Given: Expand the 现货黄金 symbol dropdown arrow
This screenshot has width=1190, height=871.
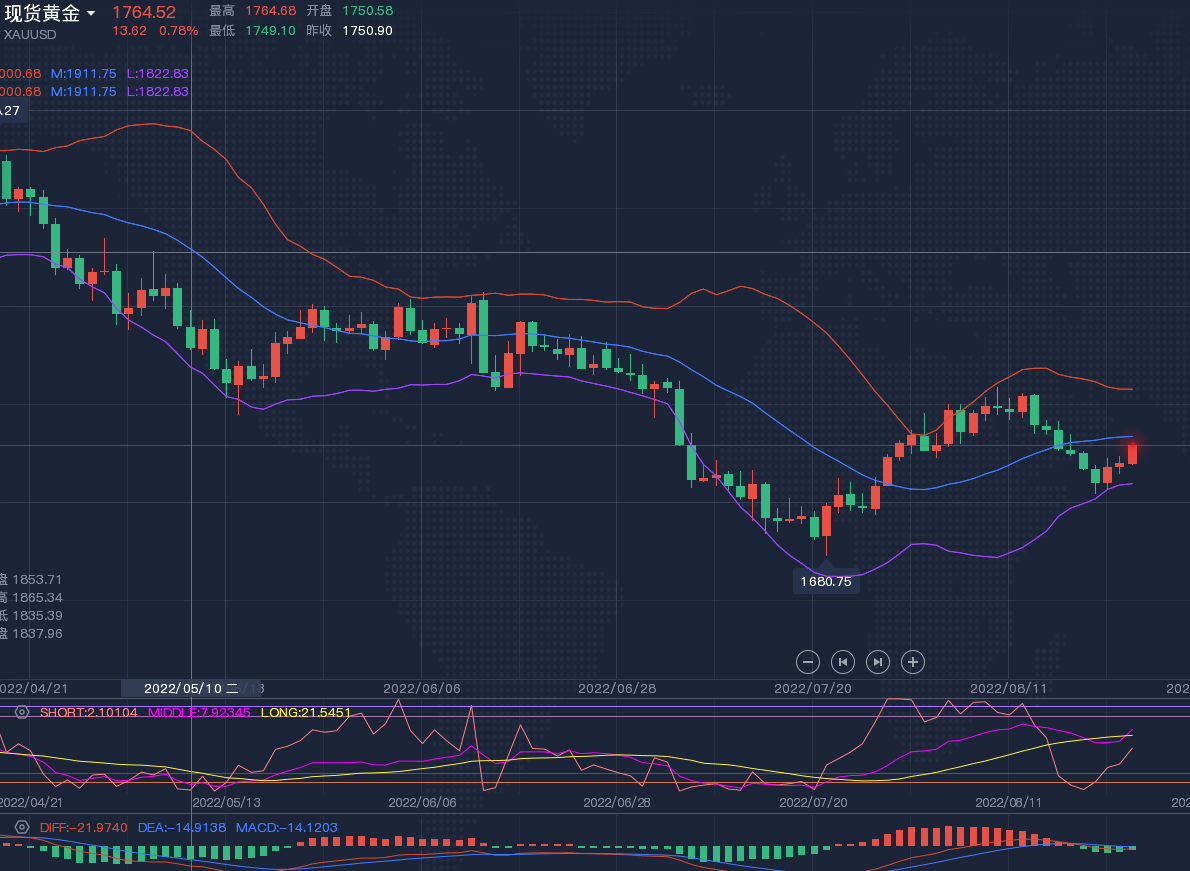Looking at the screenshot, I should pyautogui.click(x=92, y=14).
